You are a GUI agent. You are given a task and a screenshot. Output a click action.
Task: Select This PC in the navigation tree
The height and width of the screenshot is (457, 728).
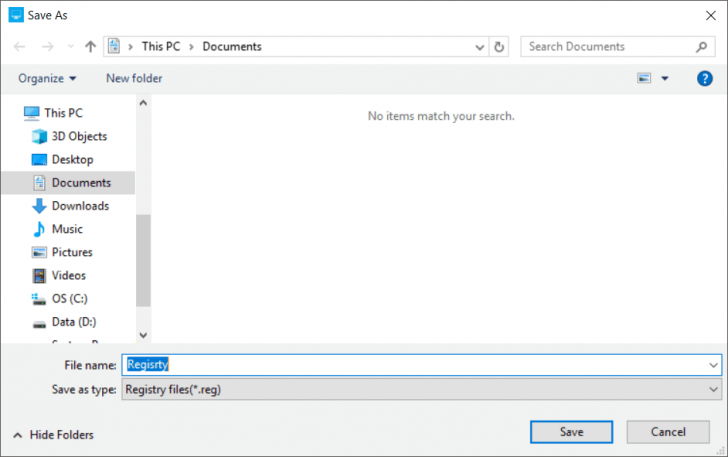[x=64, y=113]
